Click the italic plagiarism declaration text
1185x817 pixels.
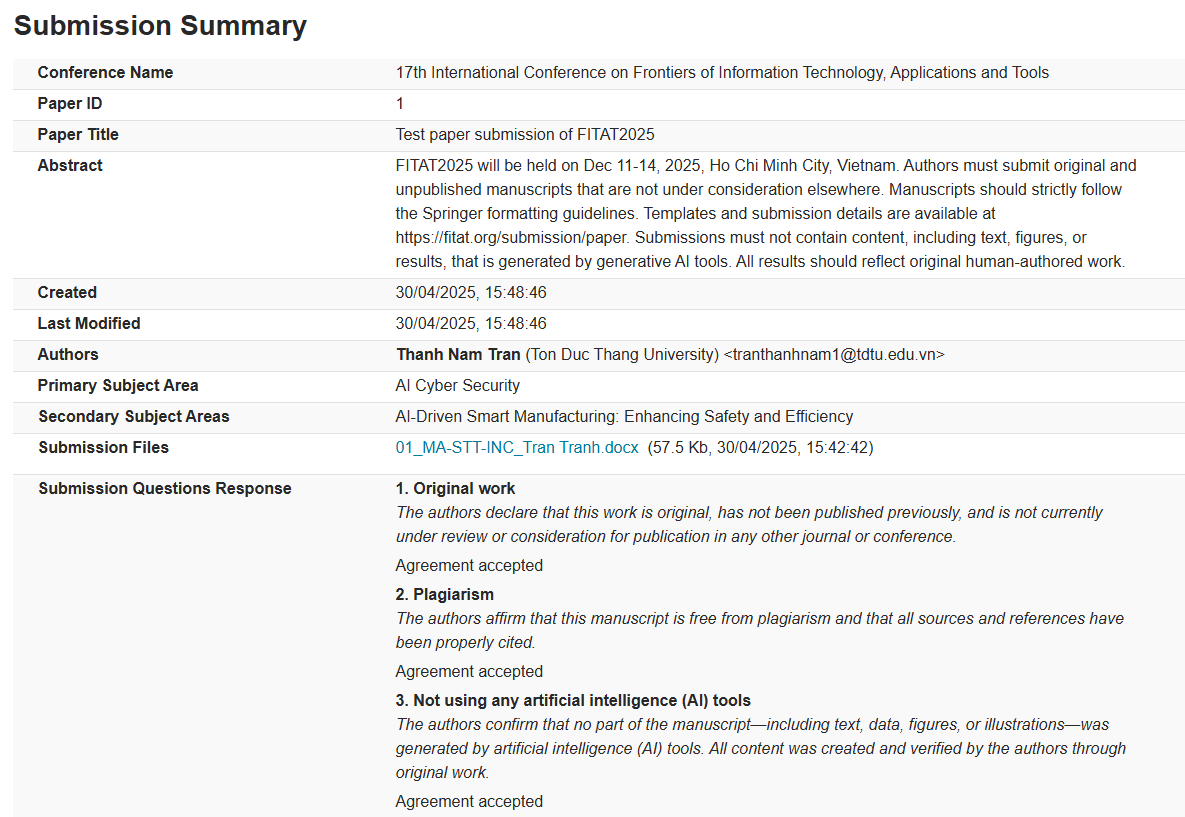(760, 630)
